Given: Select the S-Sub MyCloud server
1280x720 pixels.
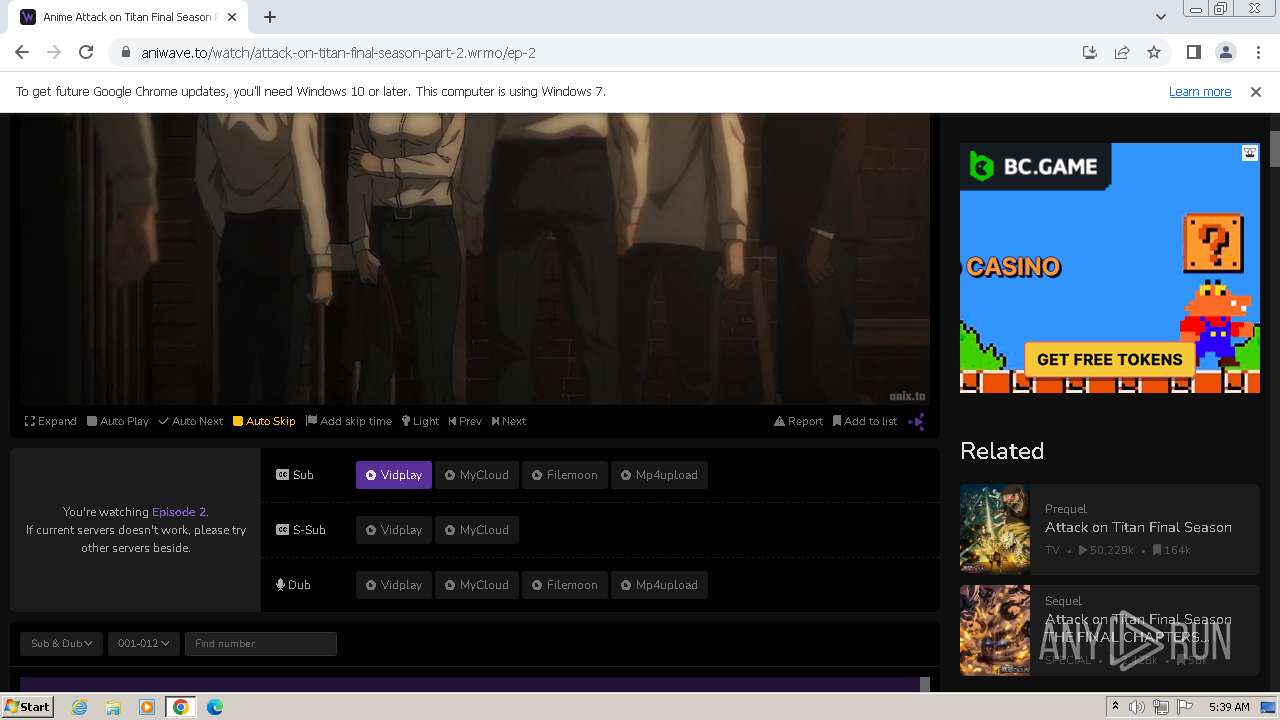Looking at the screenshot, I should coord(477,530).
